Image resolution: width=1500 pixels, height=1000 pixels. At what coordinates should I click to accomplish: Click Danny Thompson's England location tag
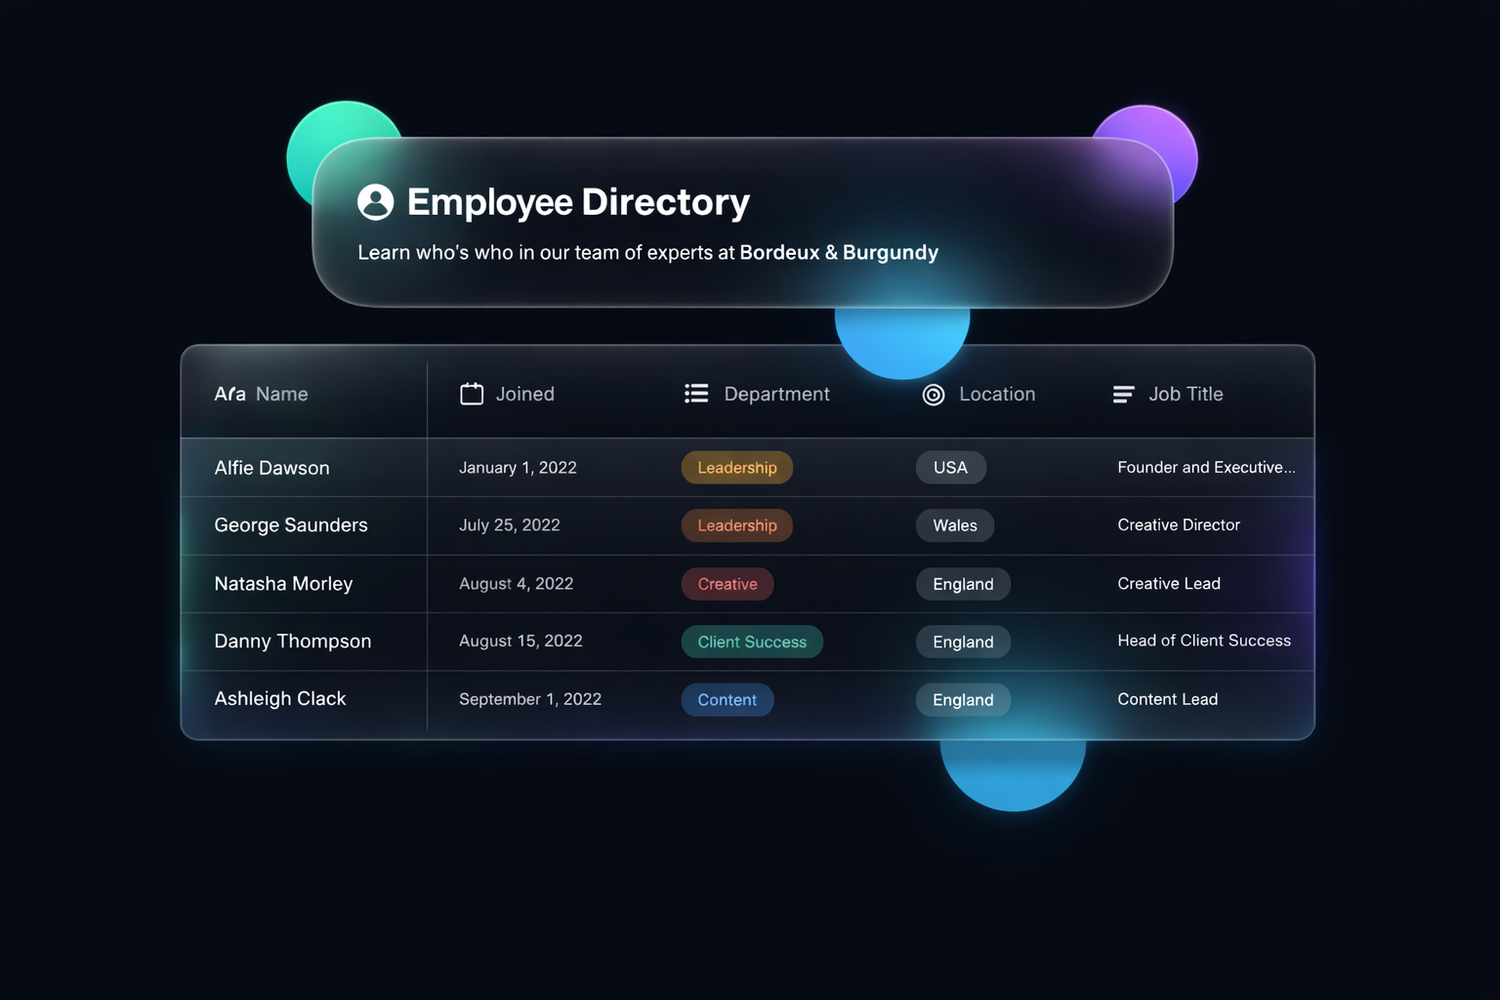click(x=963, y=642)
